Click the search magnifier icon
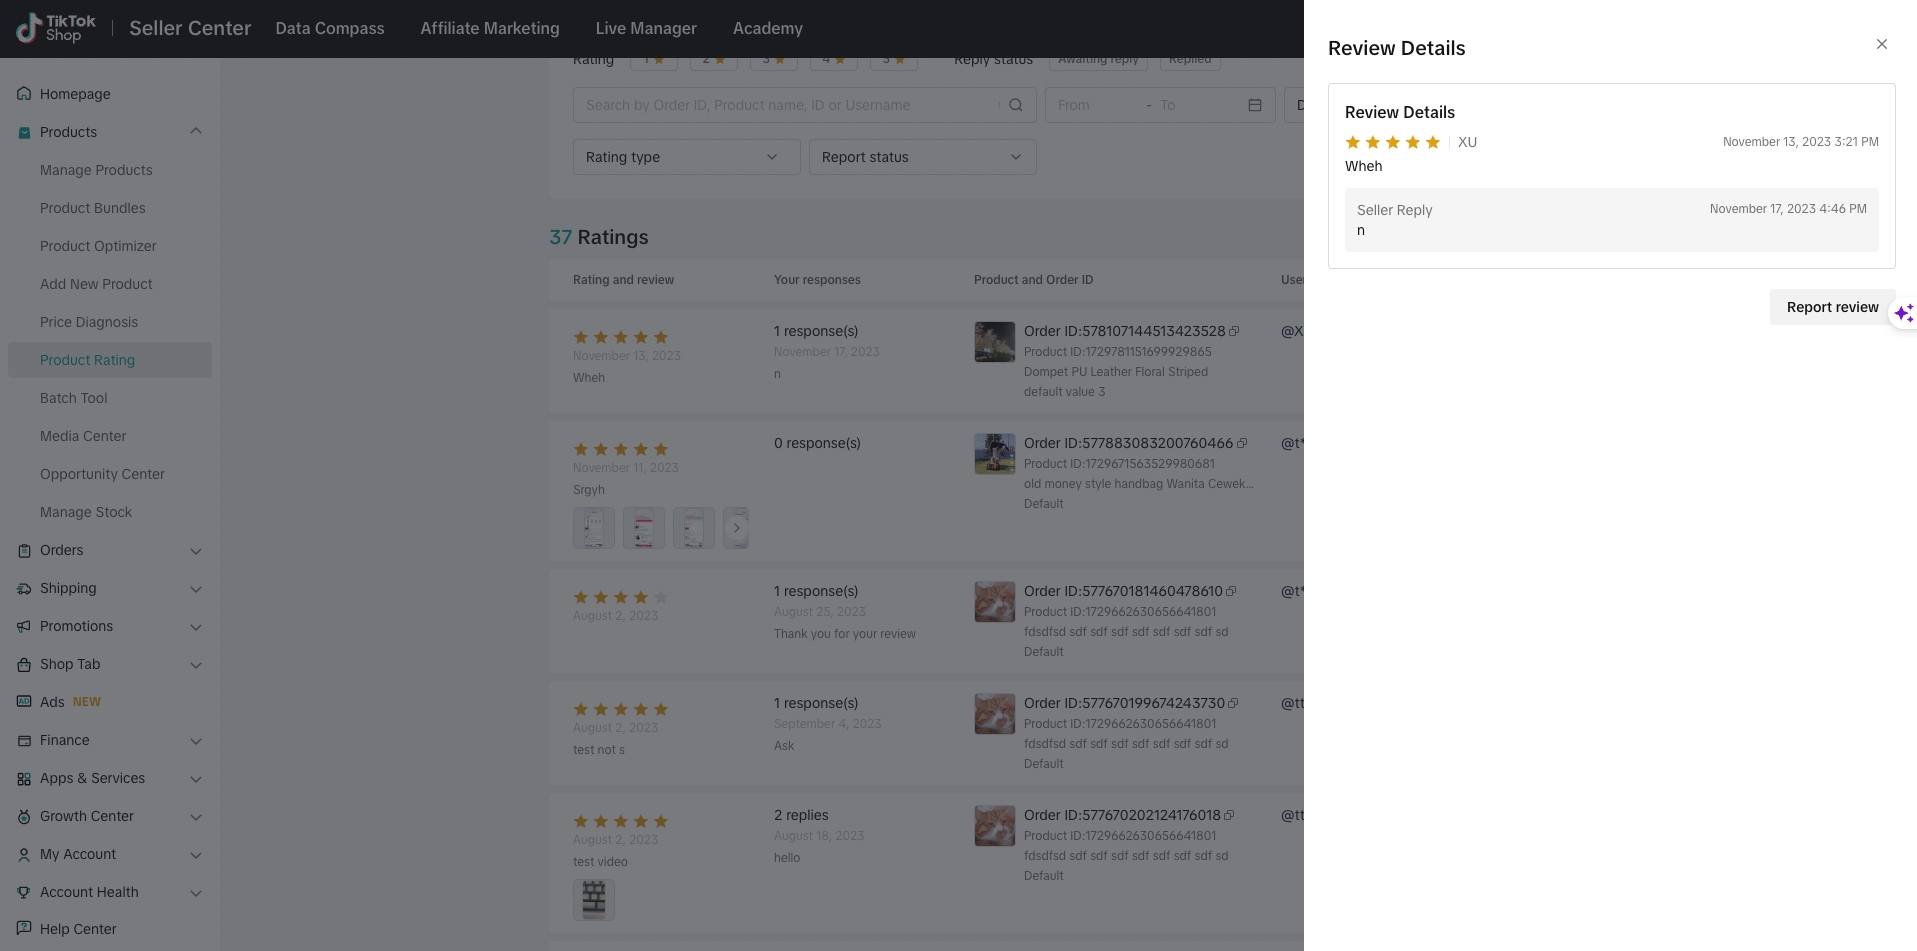 click(x=1015, y=105)
